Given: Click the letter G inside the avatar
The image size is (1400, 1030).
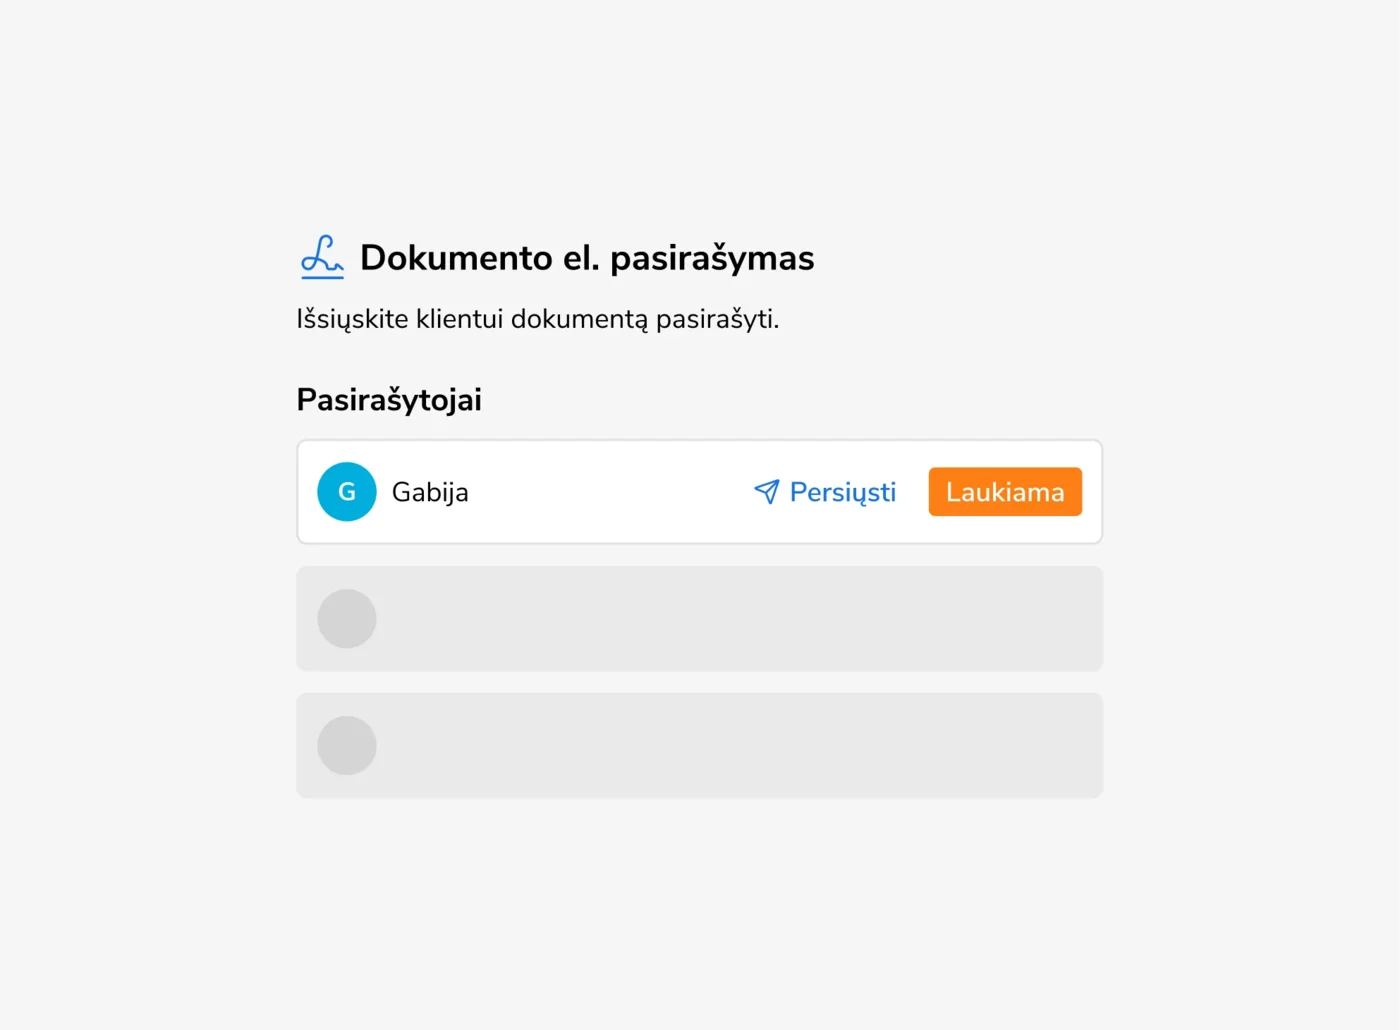Looking at the screenshot, I should click(x=347, y=492).
